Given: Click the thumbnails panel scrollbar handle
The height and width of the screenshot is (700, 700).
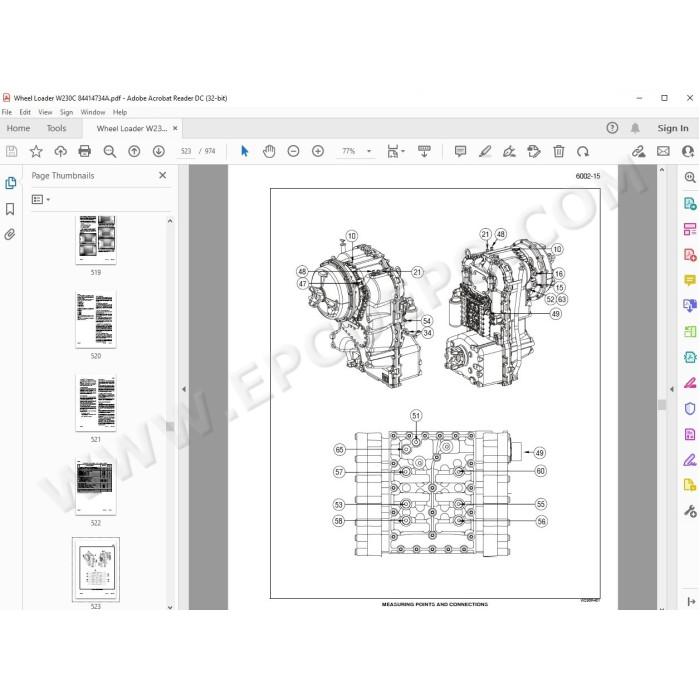Looking at the screenshot, I should point(170,426).
